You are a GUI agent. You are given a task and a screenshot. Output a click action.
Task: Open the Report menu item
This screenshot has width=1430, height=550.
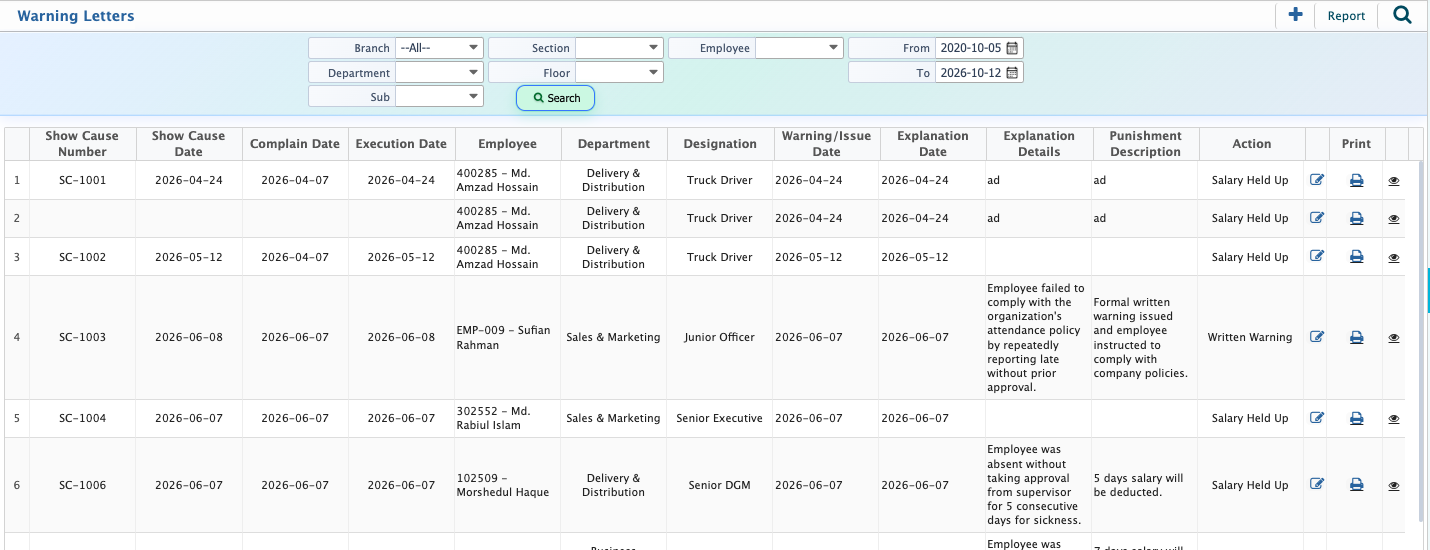point(1346,16)
